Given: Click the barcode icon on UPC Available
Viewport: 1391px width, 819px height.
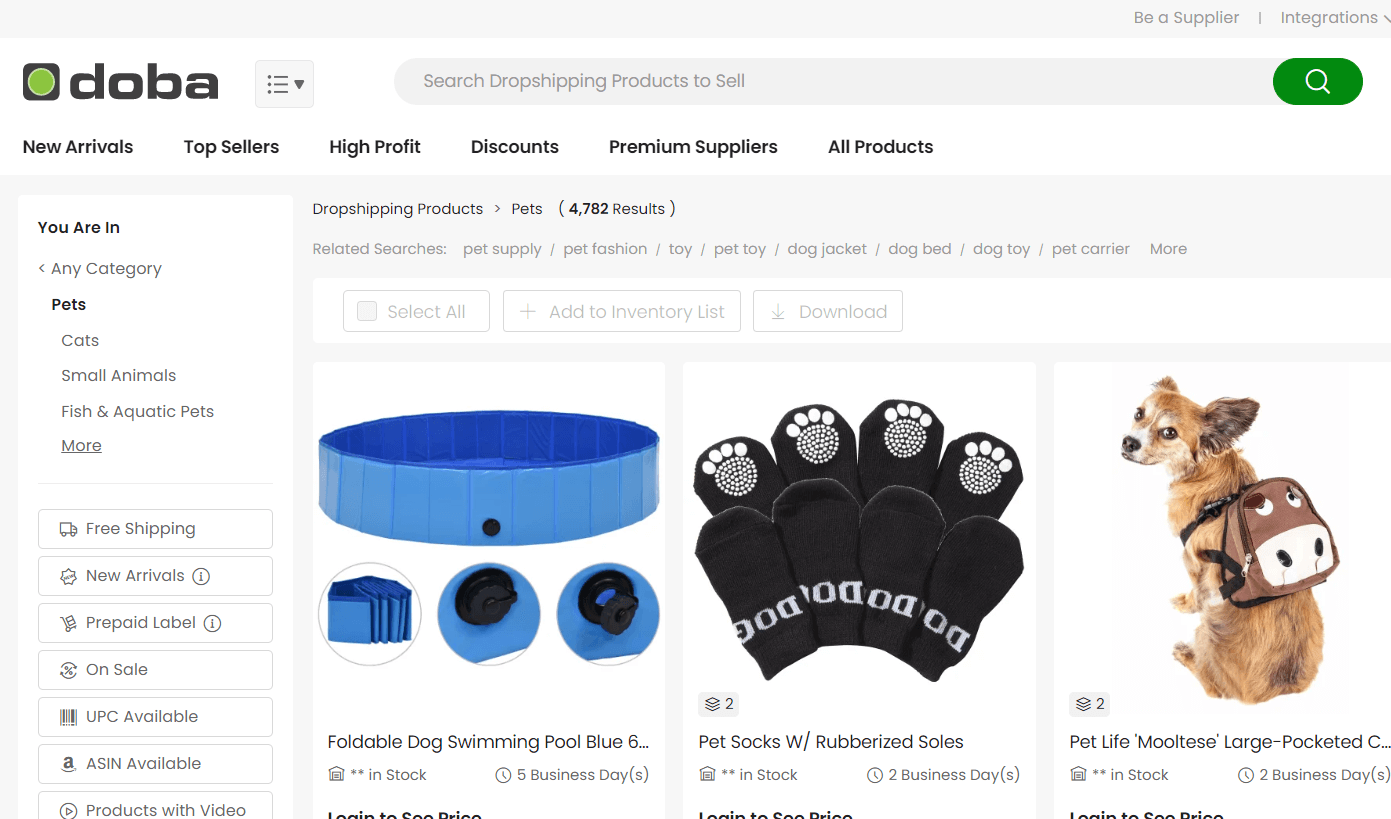Looking at the screenshot, I should coord(68,717).
